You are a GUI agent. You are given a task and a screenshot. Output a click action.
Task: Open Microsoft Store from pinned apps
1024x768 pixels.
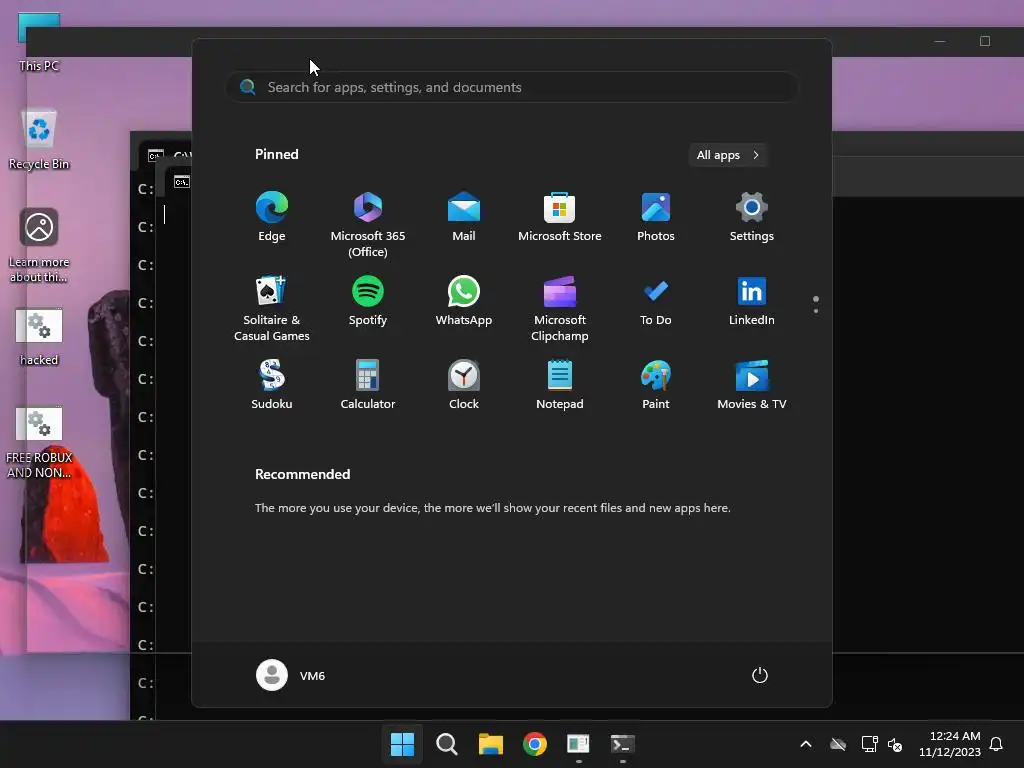[x=560, y=217]
